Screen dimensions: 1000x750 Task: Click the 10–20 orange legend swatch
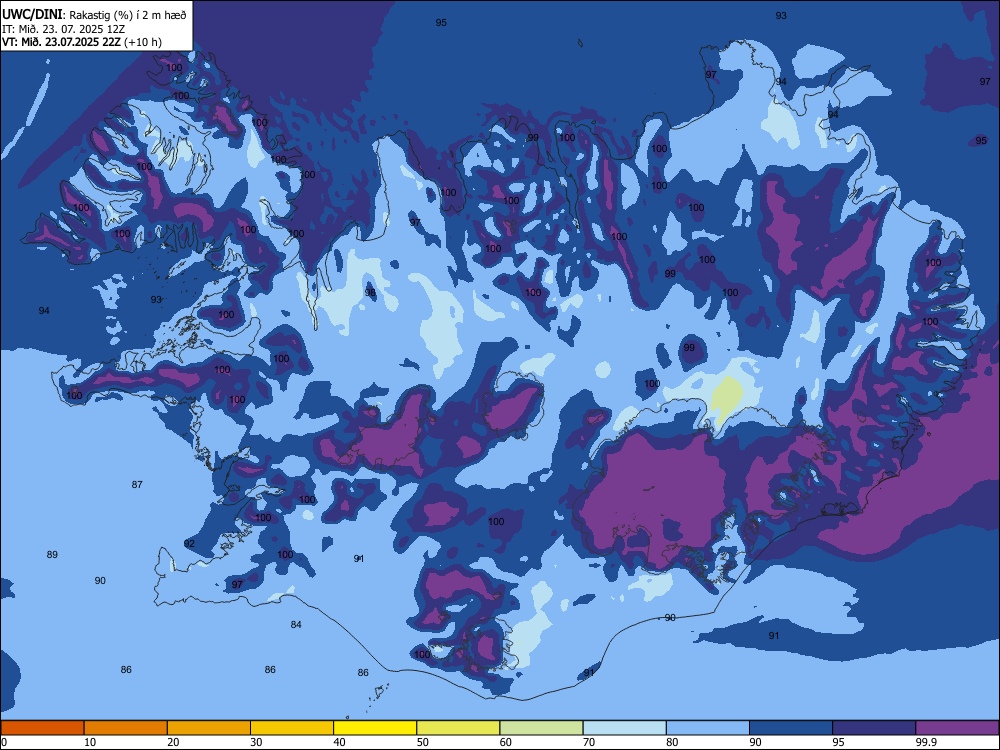(126, 728)
